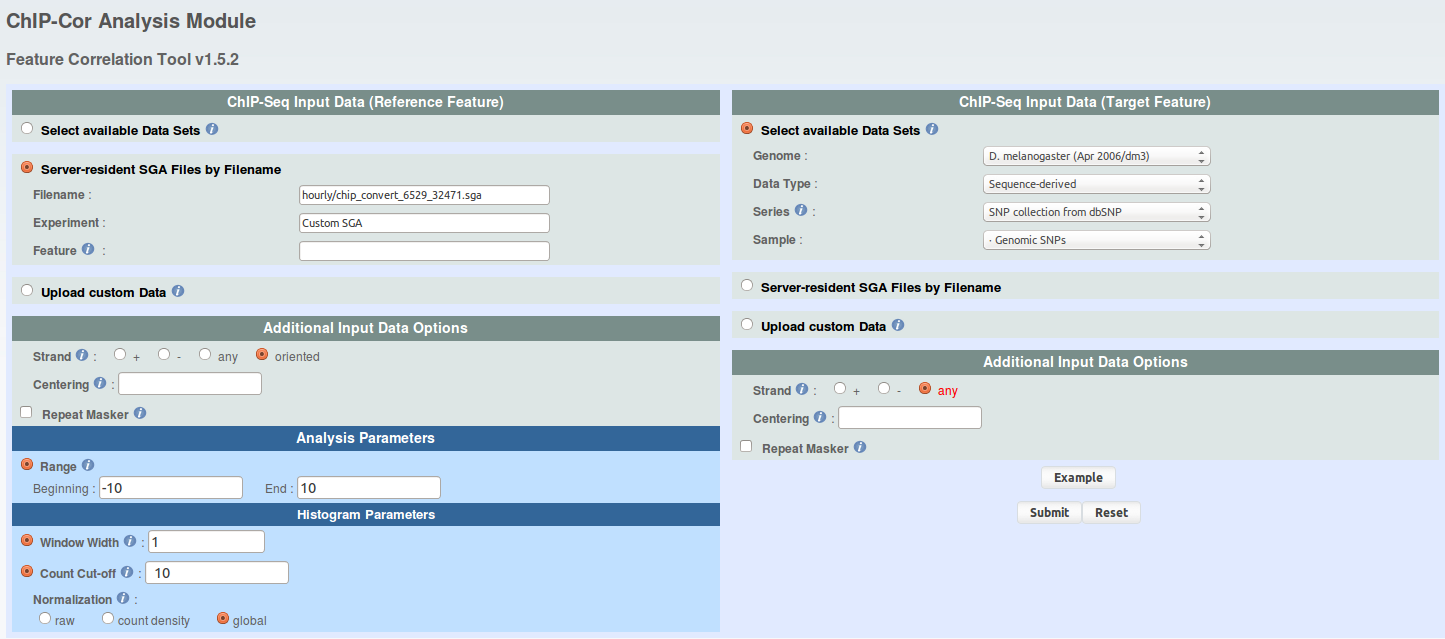Click info icon next to Count Cut-off

click(x=126, y=573)
